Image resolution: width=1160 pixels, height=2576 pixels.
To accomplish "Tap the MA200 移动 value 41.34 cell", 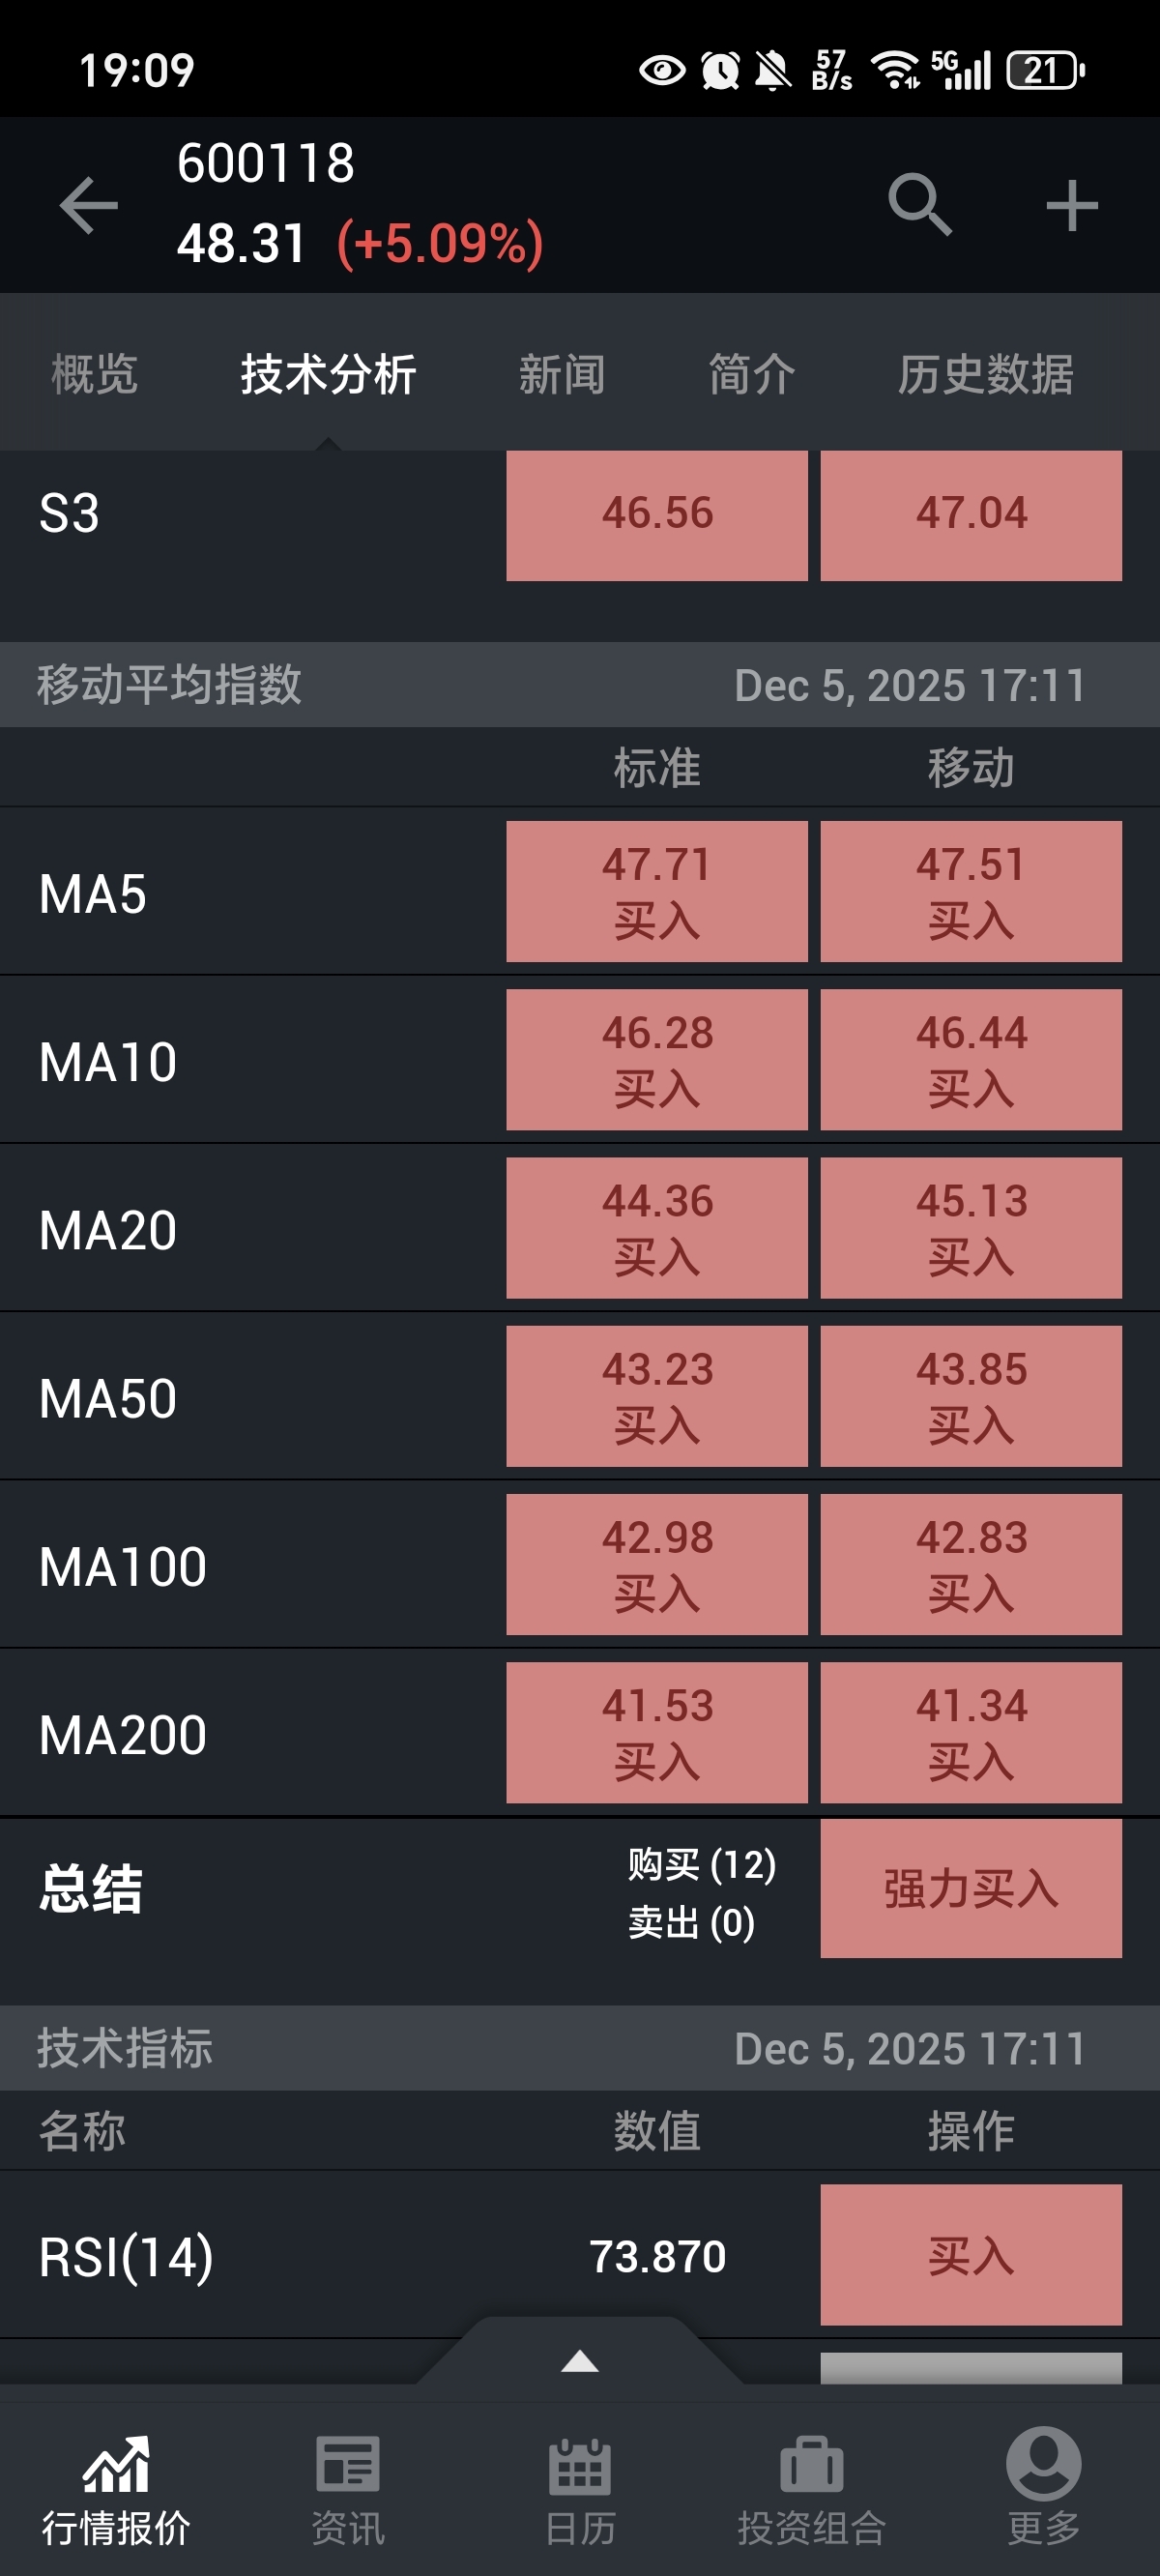I will tap(970, 1732).
